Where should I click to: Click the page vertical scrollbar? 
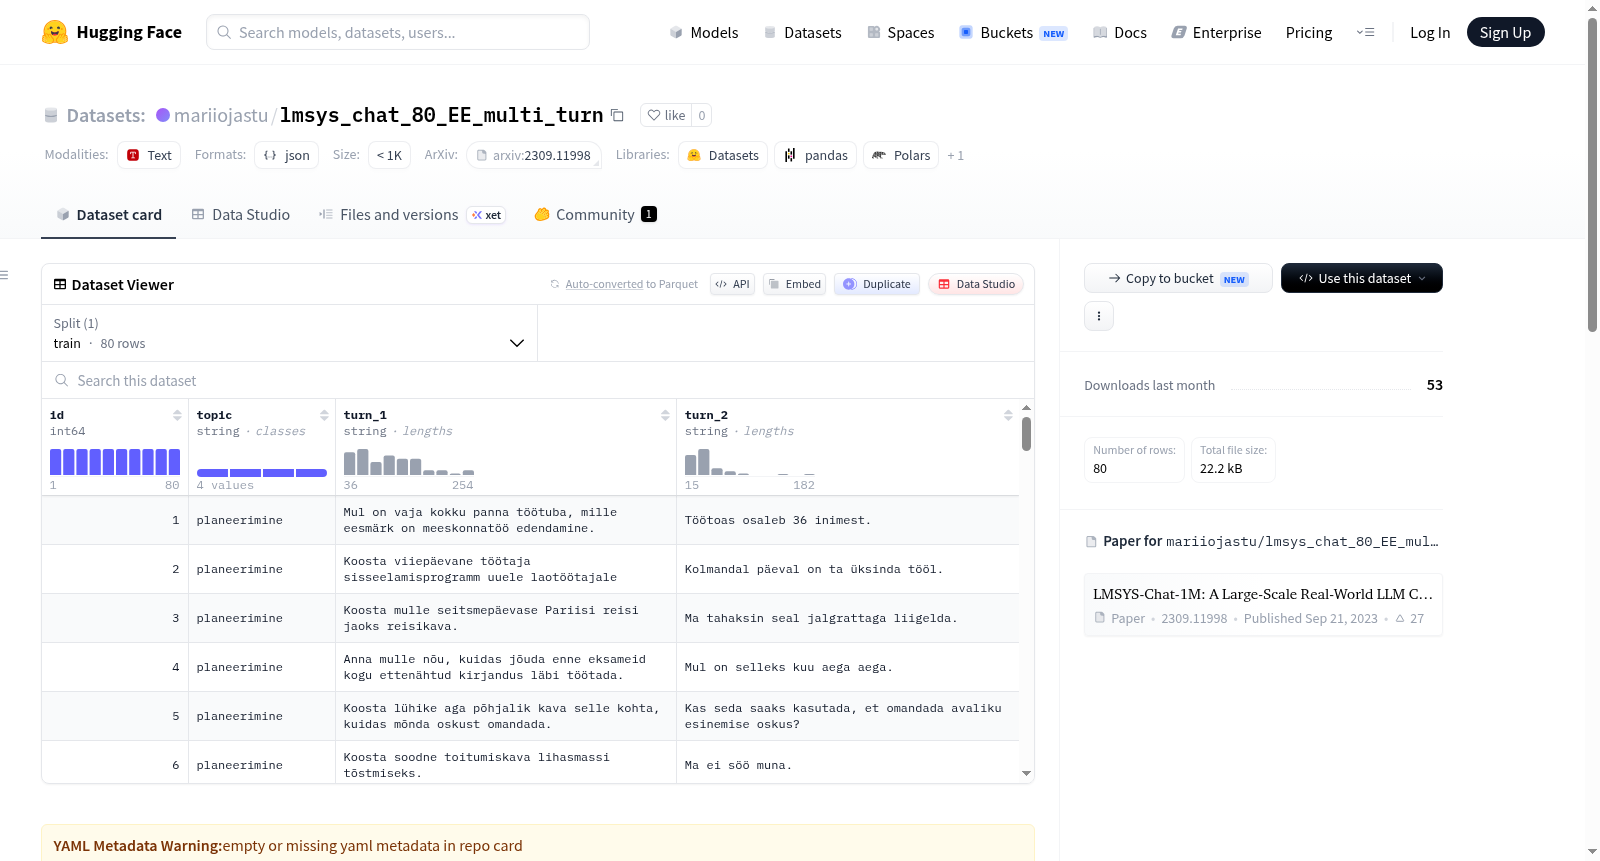tap(1592, 175)
